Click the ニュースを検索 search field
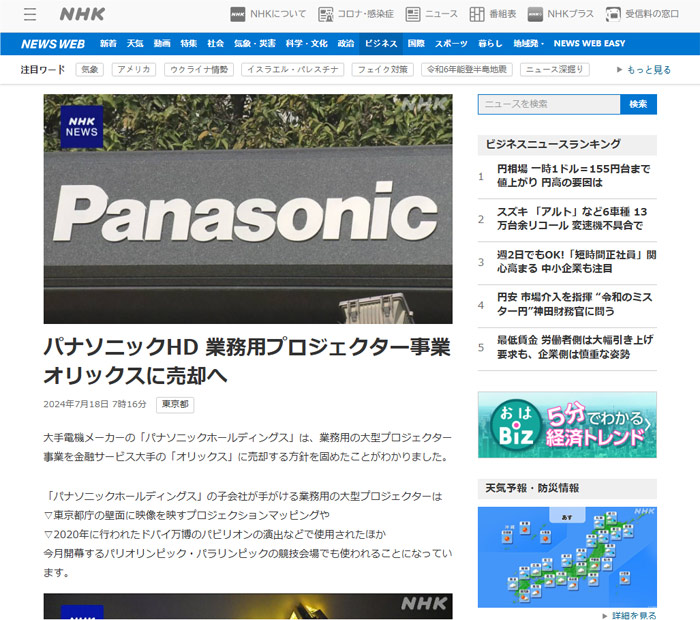The image size is (700, 620). click(x=549, y=104)
